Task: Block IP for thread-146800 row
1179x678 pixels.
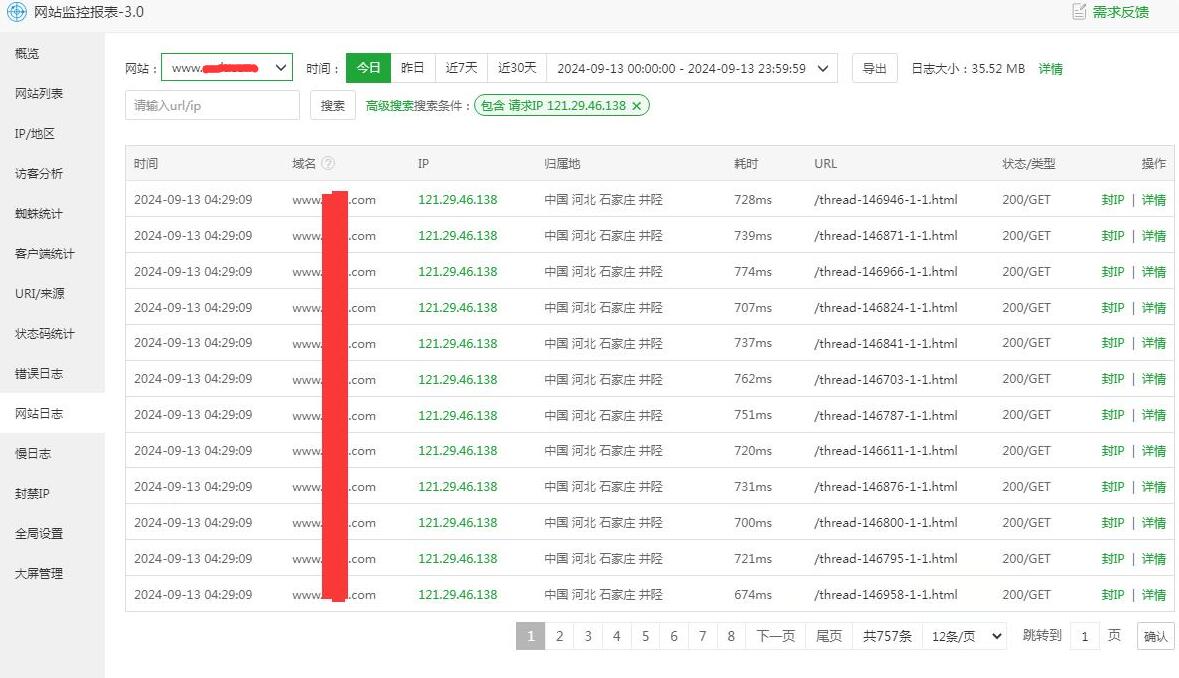Action: click(x=1113, y=523)
